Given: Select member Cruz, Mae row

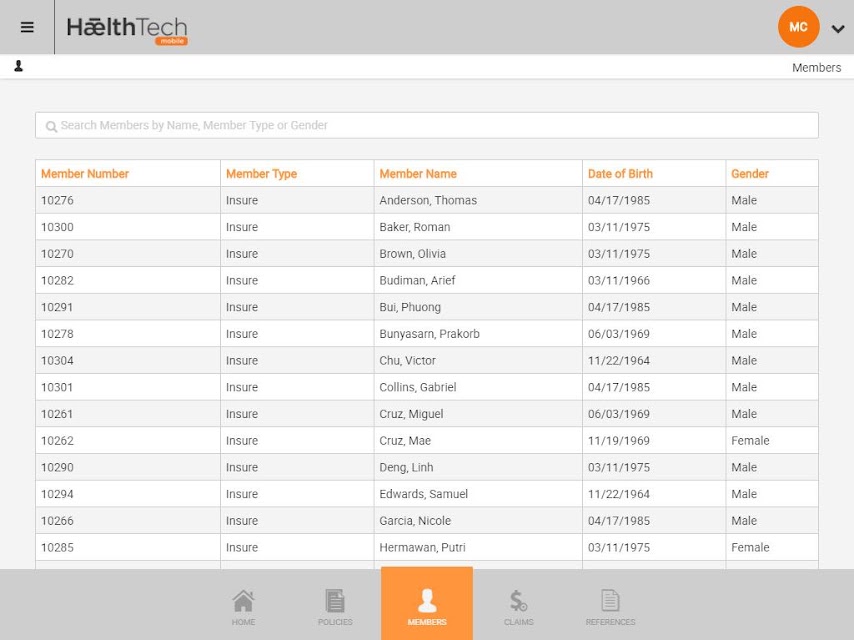Looking at the screenshot, I should click(427, 441).
